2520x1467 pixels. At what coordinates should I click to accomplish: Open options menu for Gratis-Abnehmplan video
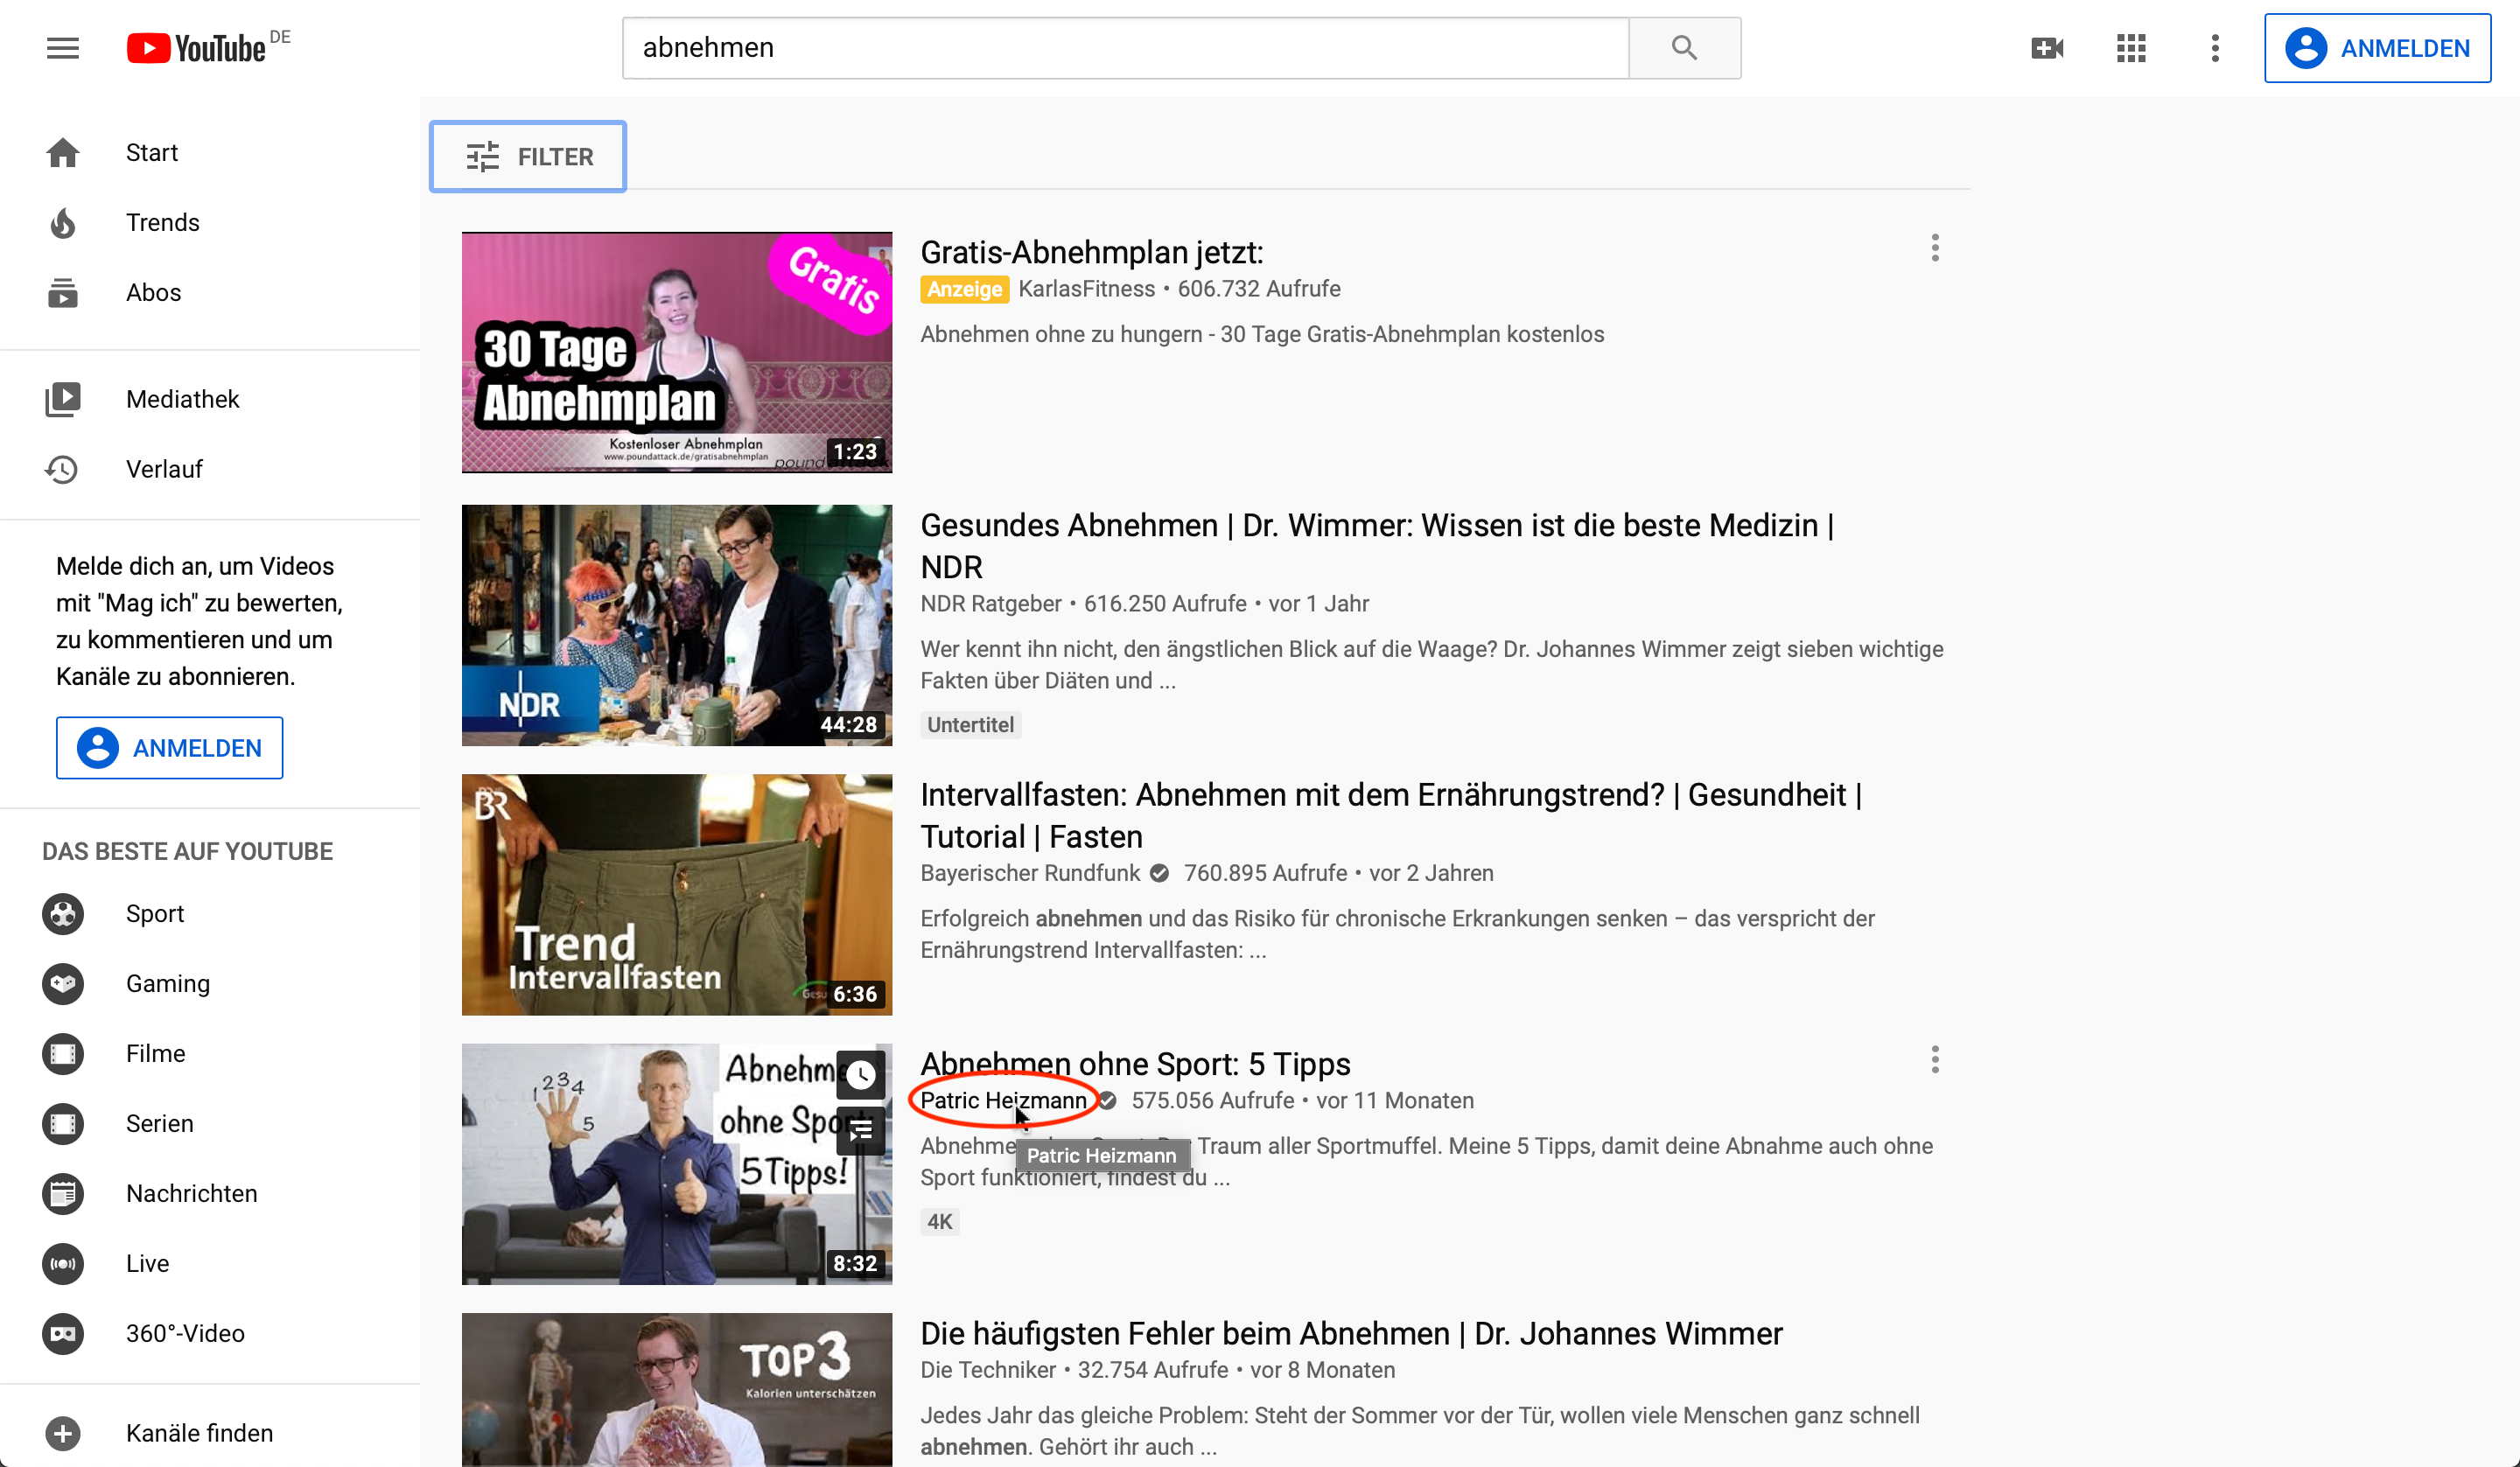coord(1935,249)
